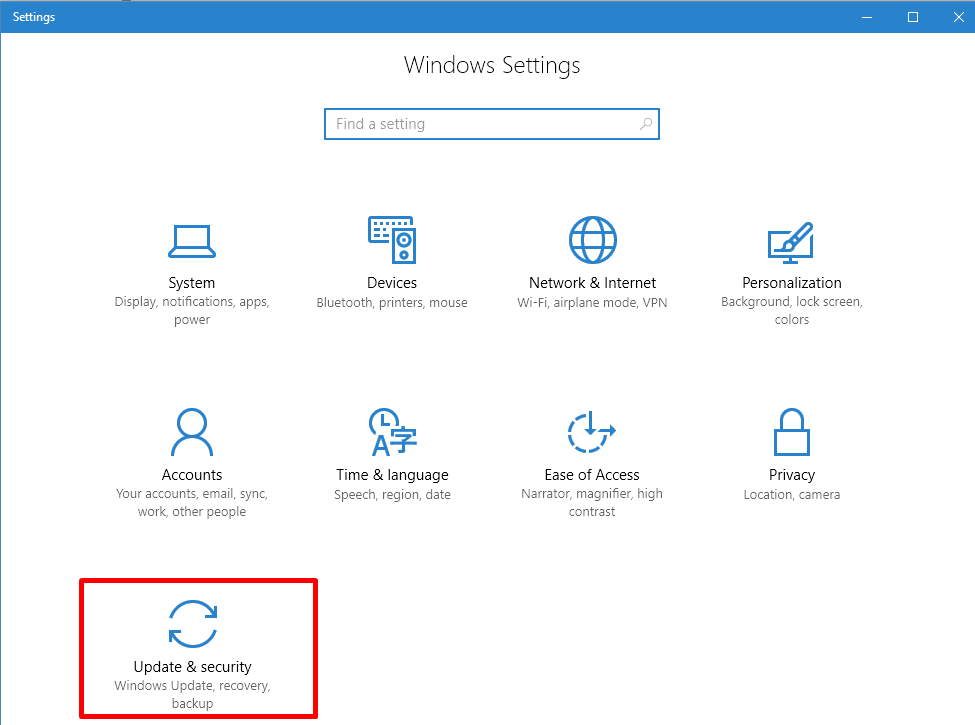Click 'Background, lock screen, colors' description
The height and width of the screenshot is (725, 975).
[x=792, y=310]
